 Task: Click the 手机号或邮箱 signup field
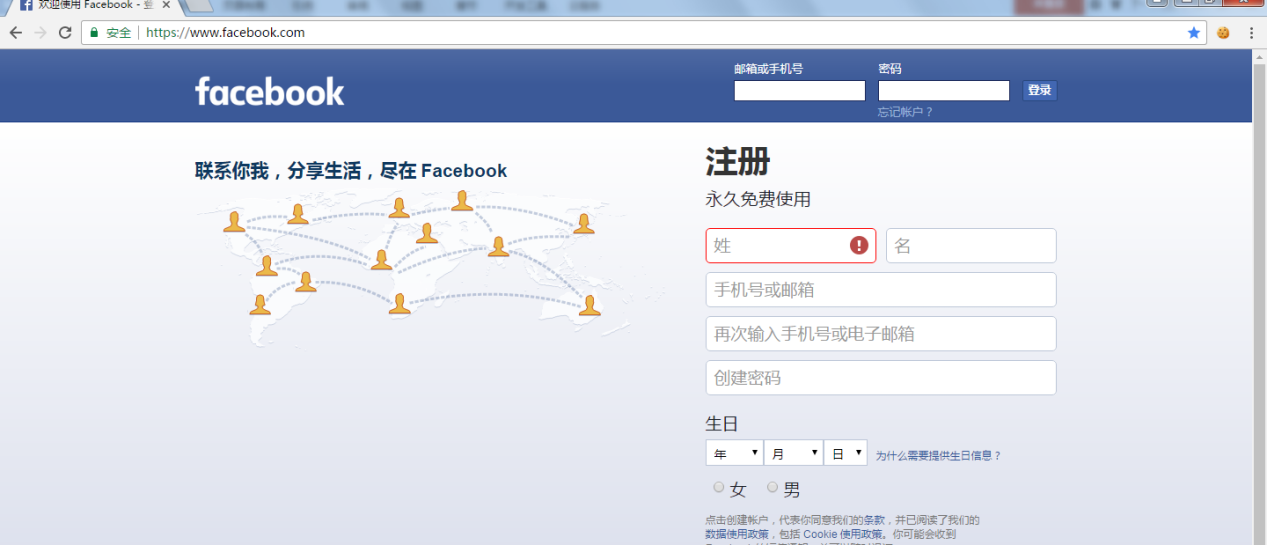click(x=881, y=290)
